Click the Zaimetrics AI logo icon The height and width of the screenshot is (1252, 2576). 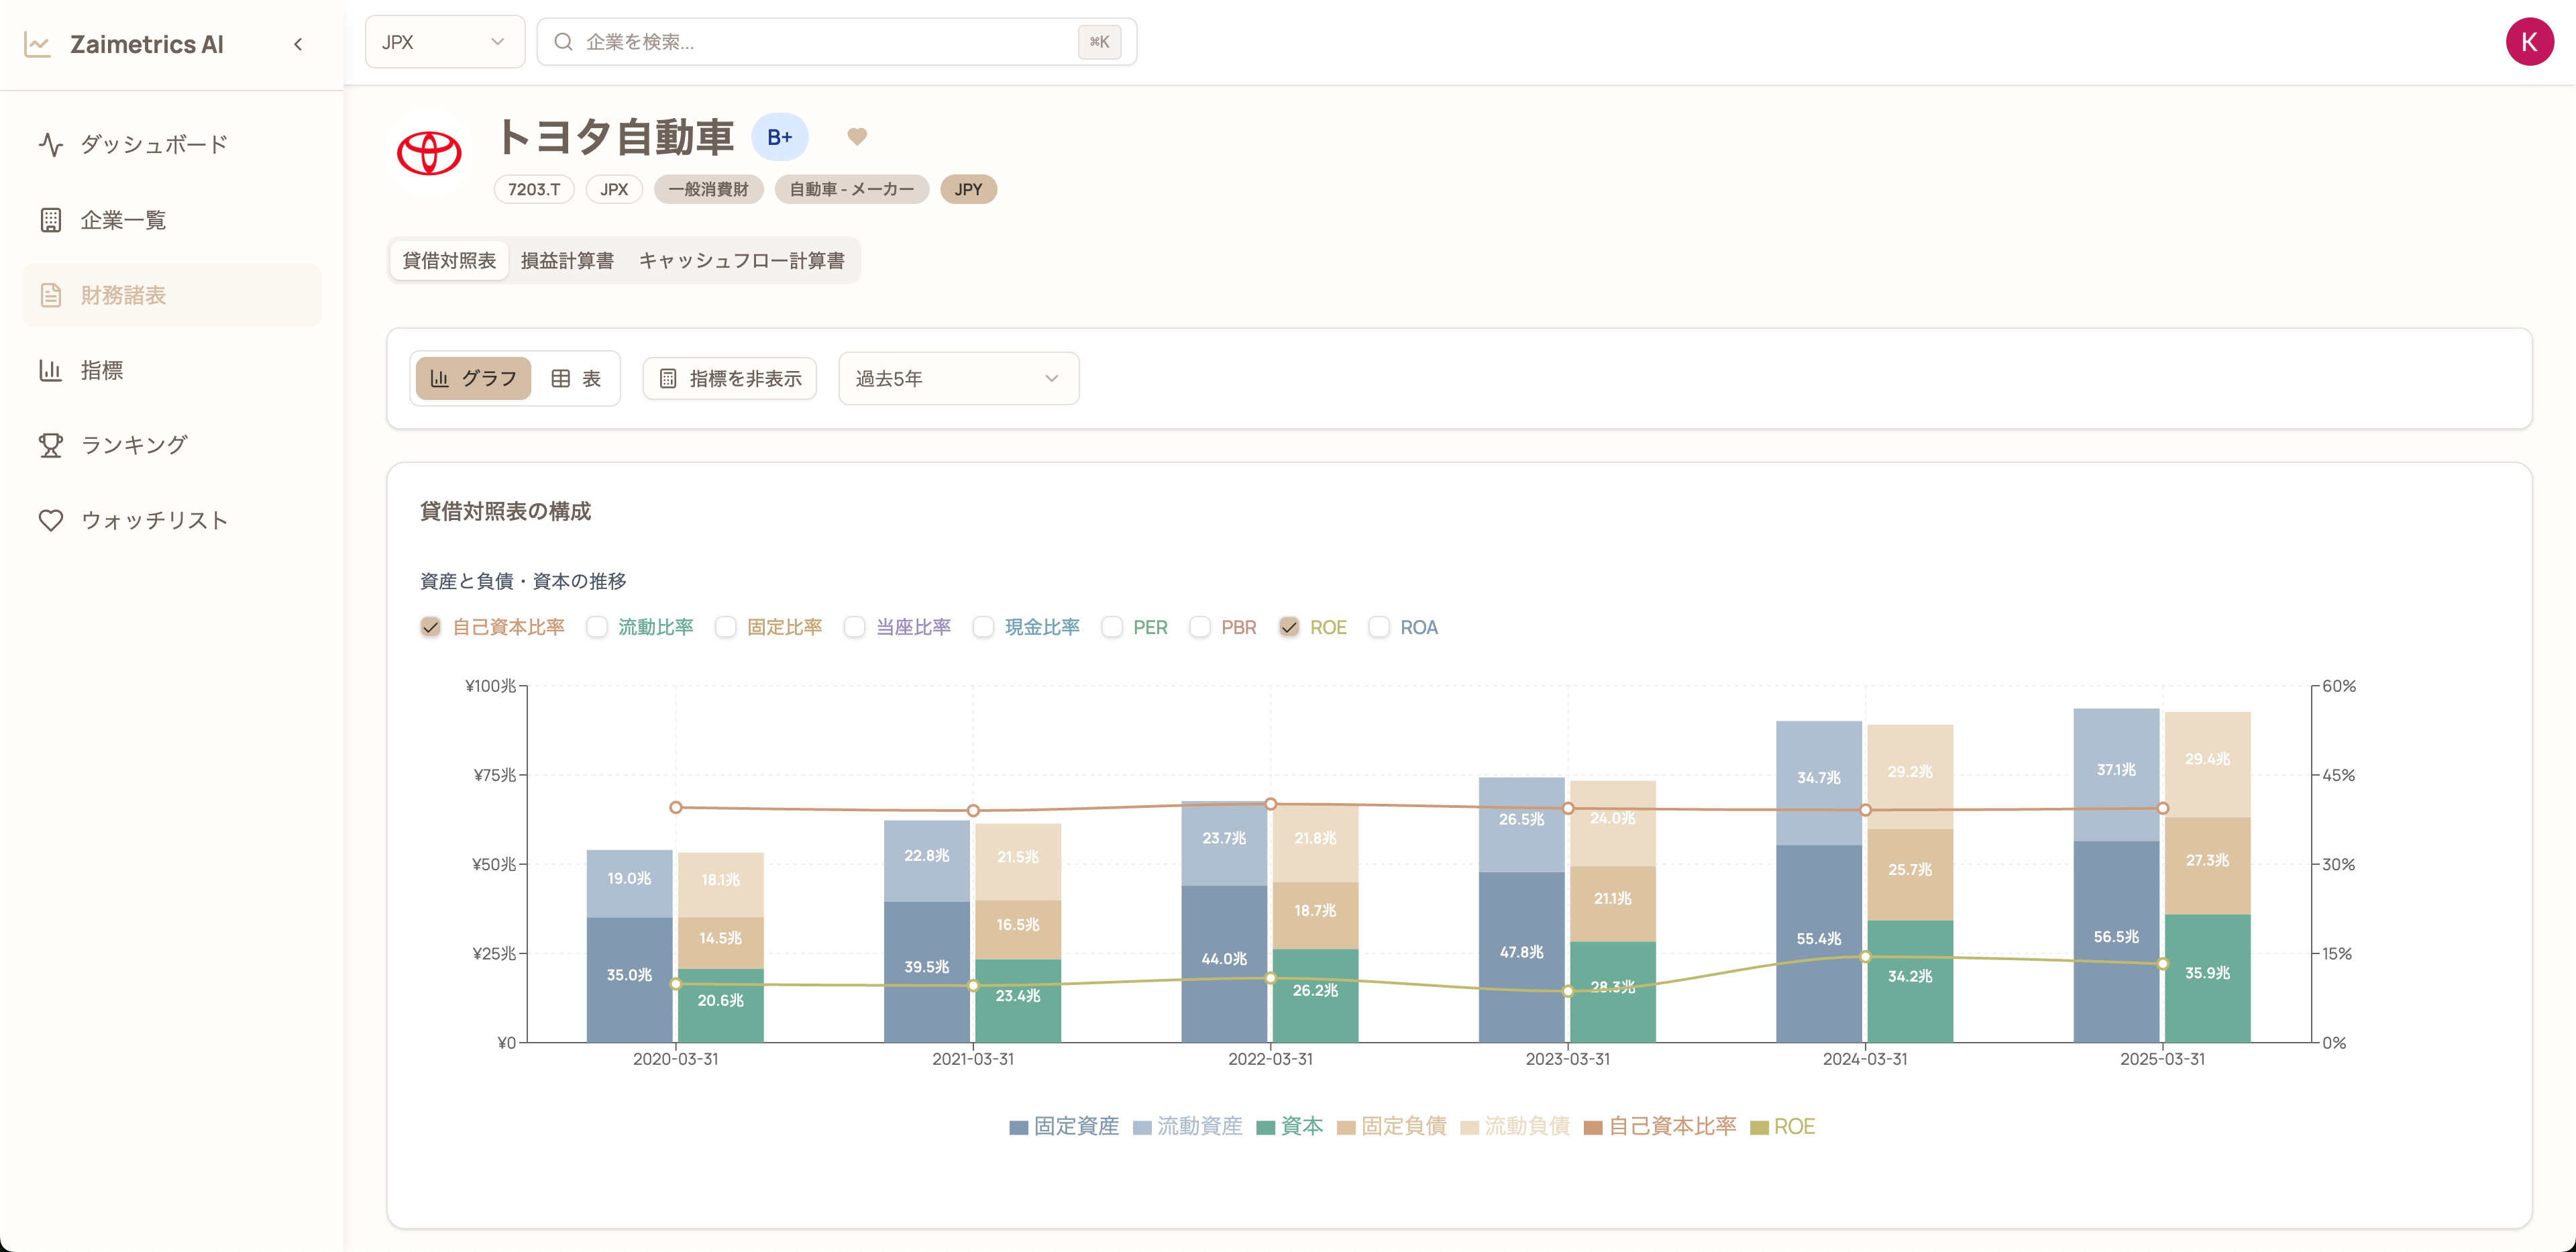tap(37, 44)
